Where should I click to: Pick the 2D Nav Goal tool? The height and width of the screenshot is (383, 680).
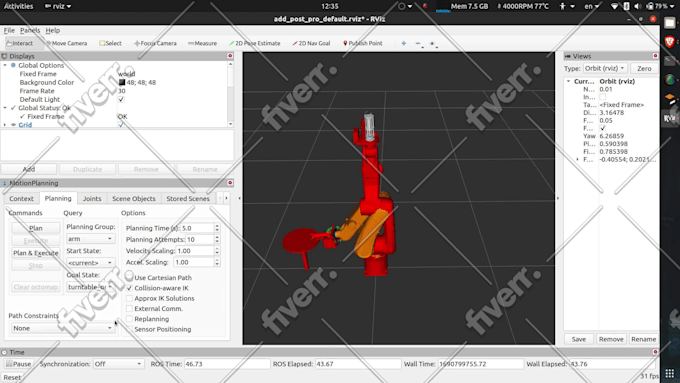coord(311,43)
